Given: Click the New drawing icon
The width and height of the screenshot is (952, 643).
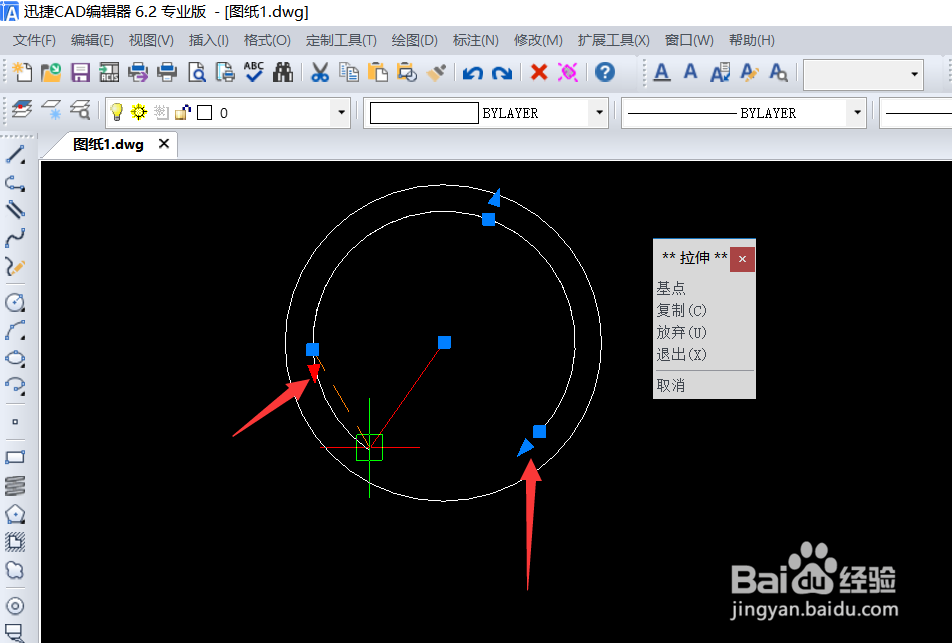Looking at the screenshot, I should pyautogui.click(x=22, y=72).
